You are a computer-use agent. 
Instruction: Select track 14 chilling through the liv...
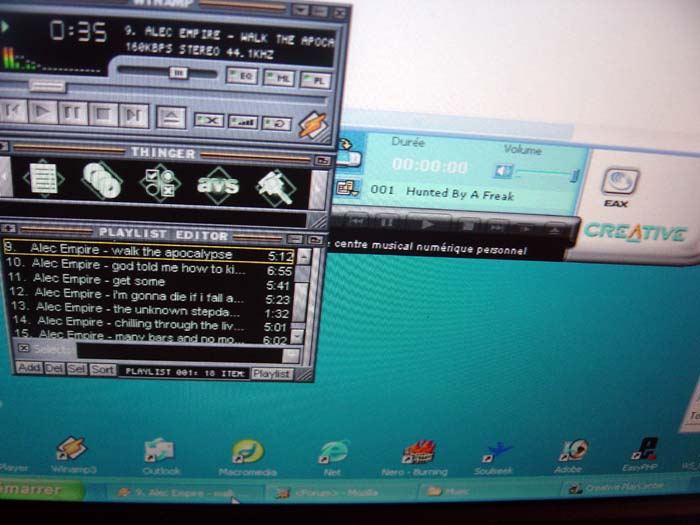[150, 323]
